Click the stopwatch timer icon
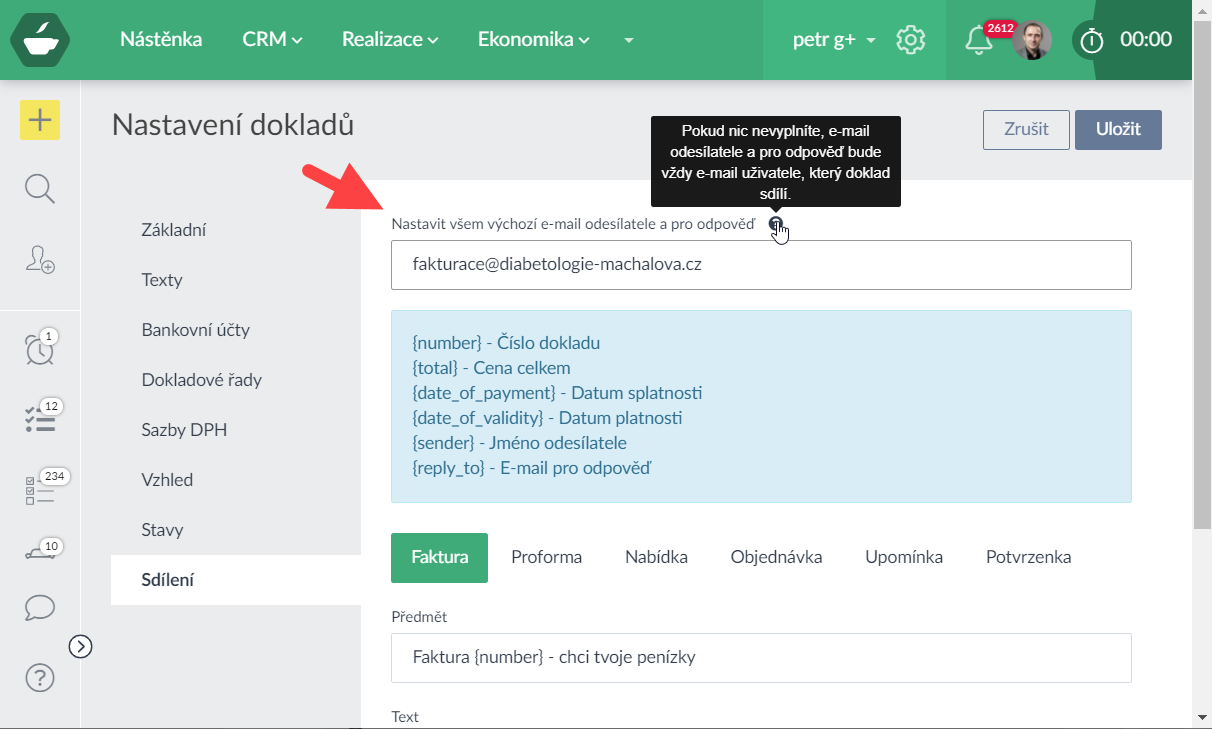 click(1092, 41)
